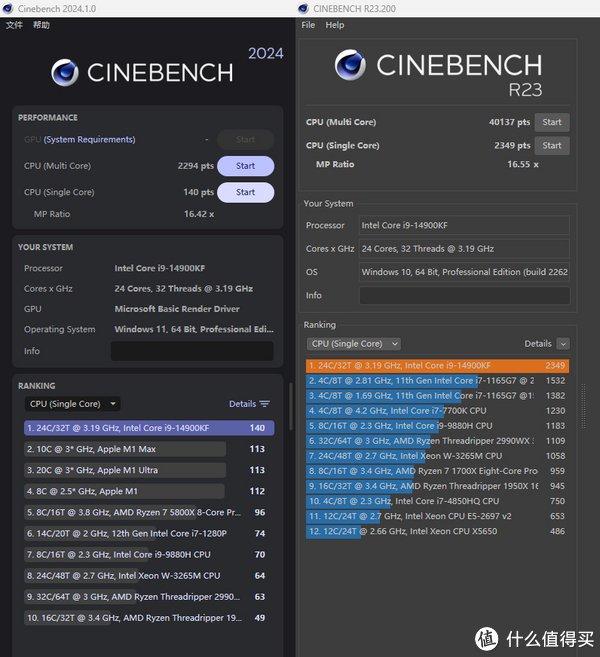Click the 16.55 x MP Ratio value
The image size is (600, 657).
[x=522, y=164]
